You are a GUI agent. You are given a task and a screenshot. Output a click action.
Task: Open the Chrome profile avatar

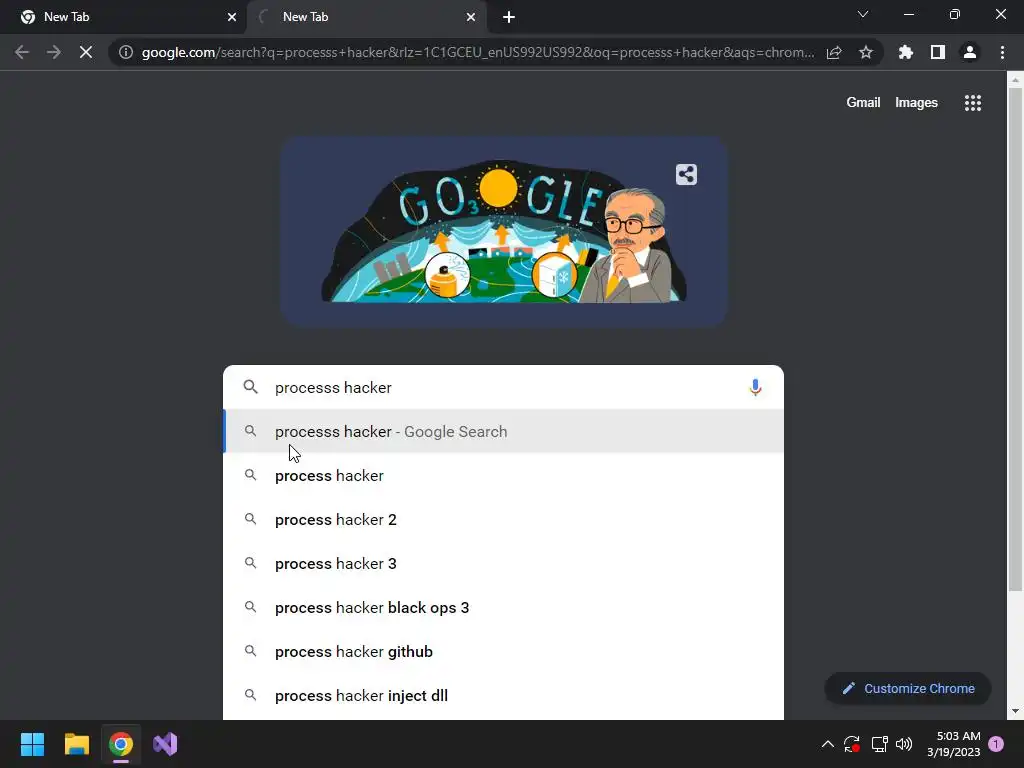pos(970,52)
